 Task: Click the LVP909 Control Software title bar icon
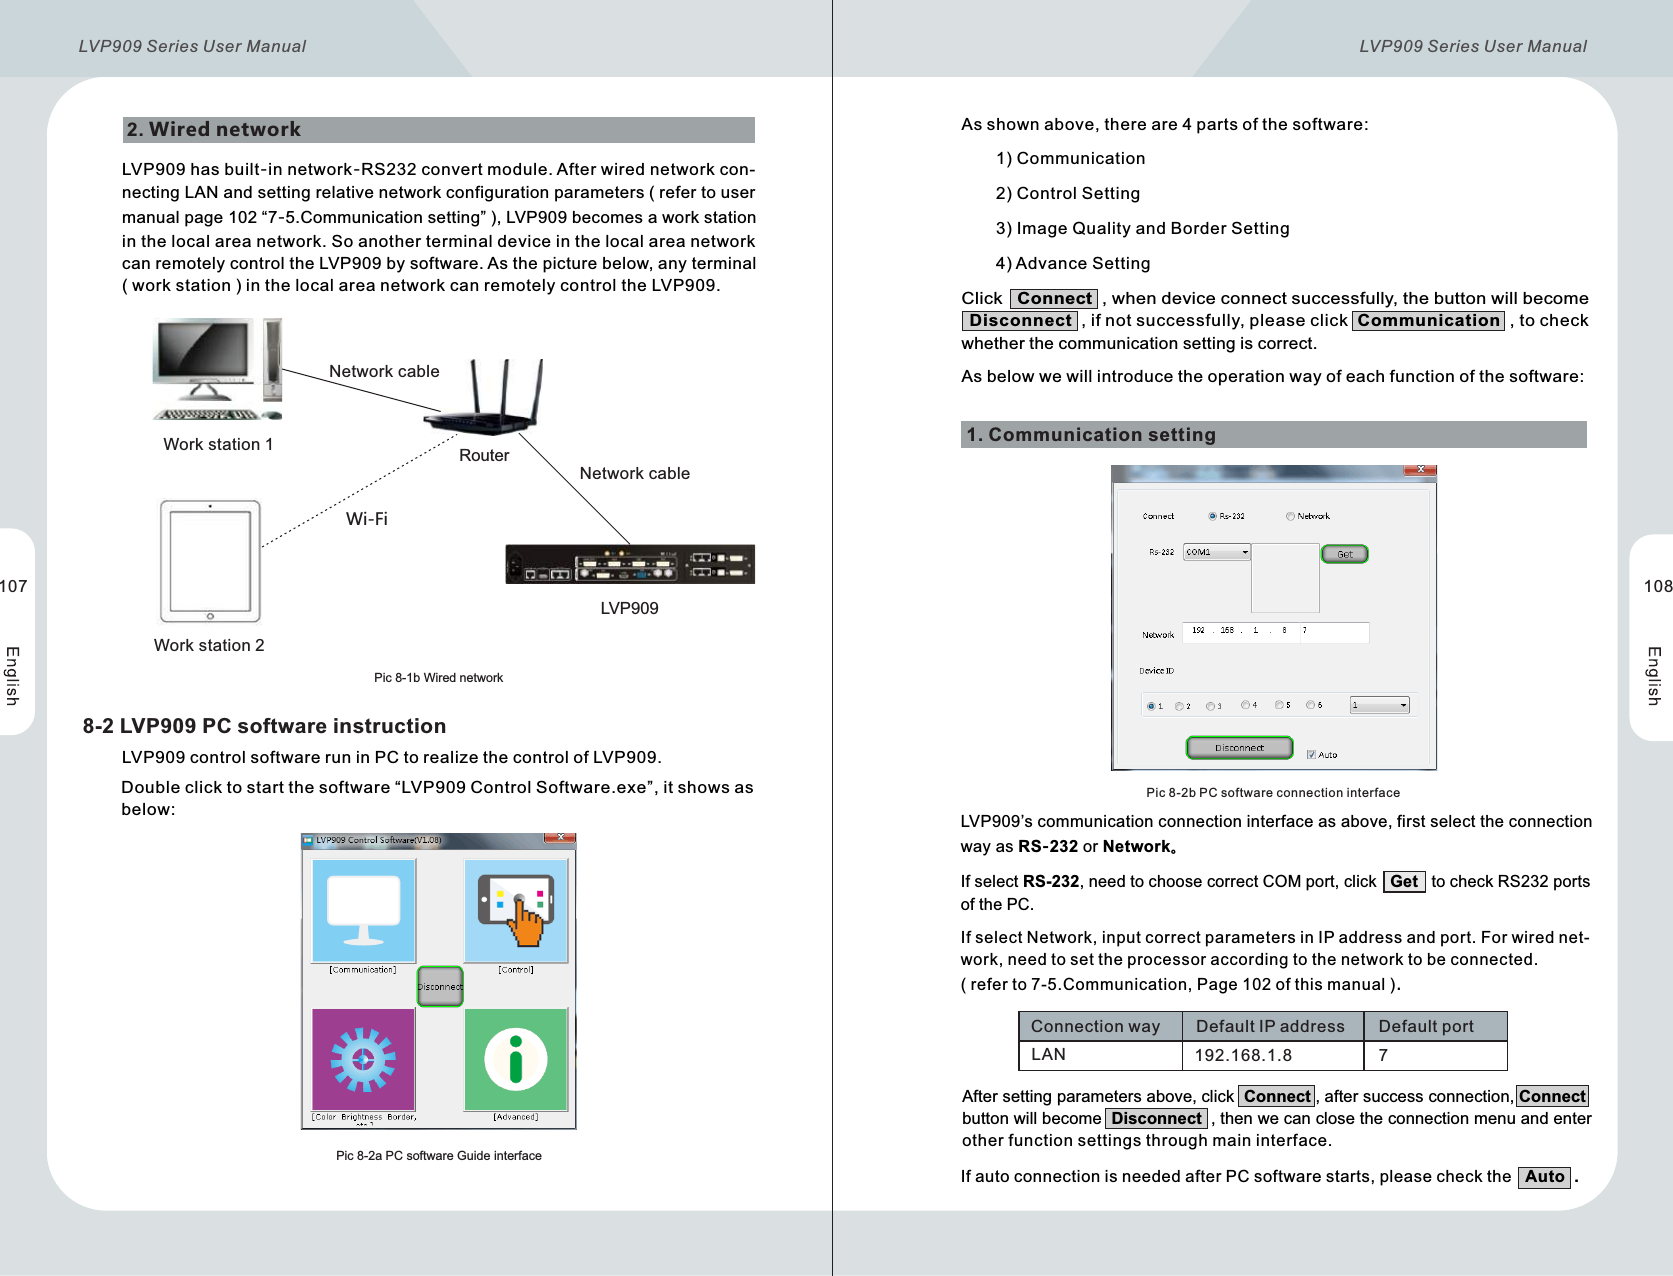point(309,840)
